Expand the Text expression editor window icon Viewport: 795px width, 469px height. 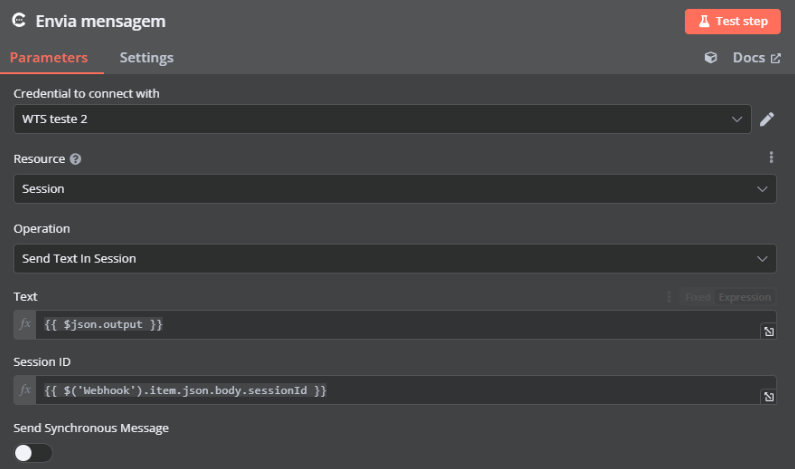click(768, 331)
